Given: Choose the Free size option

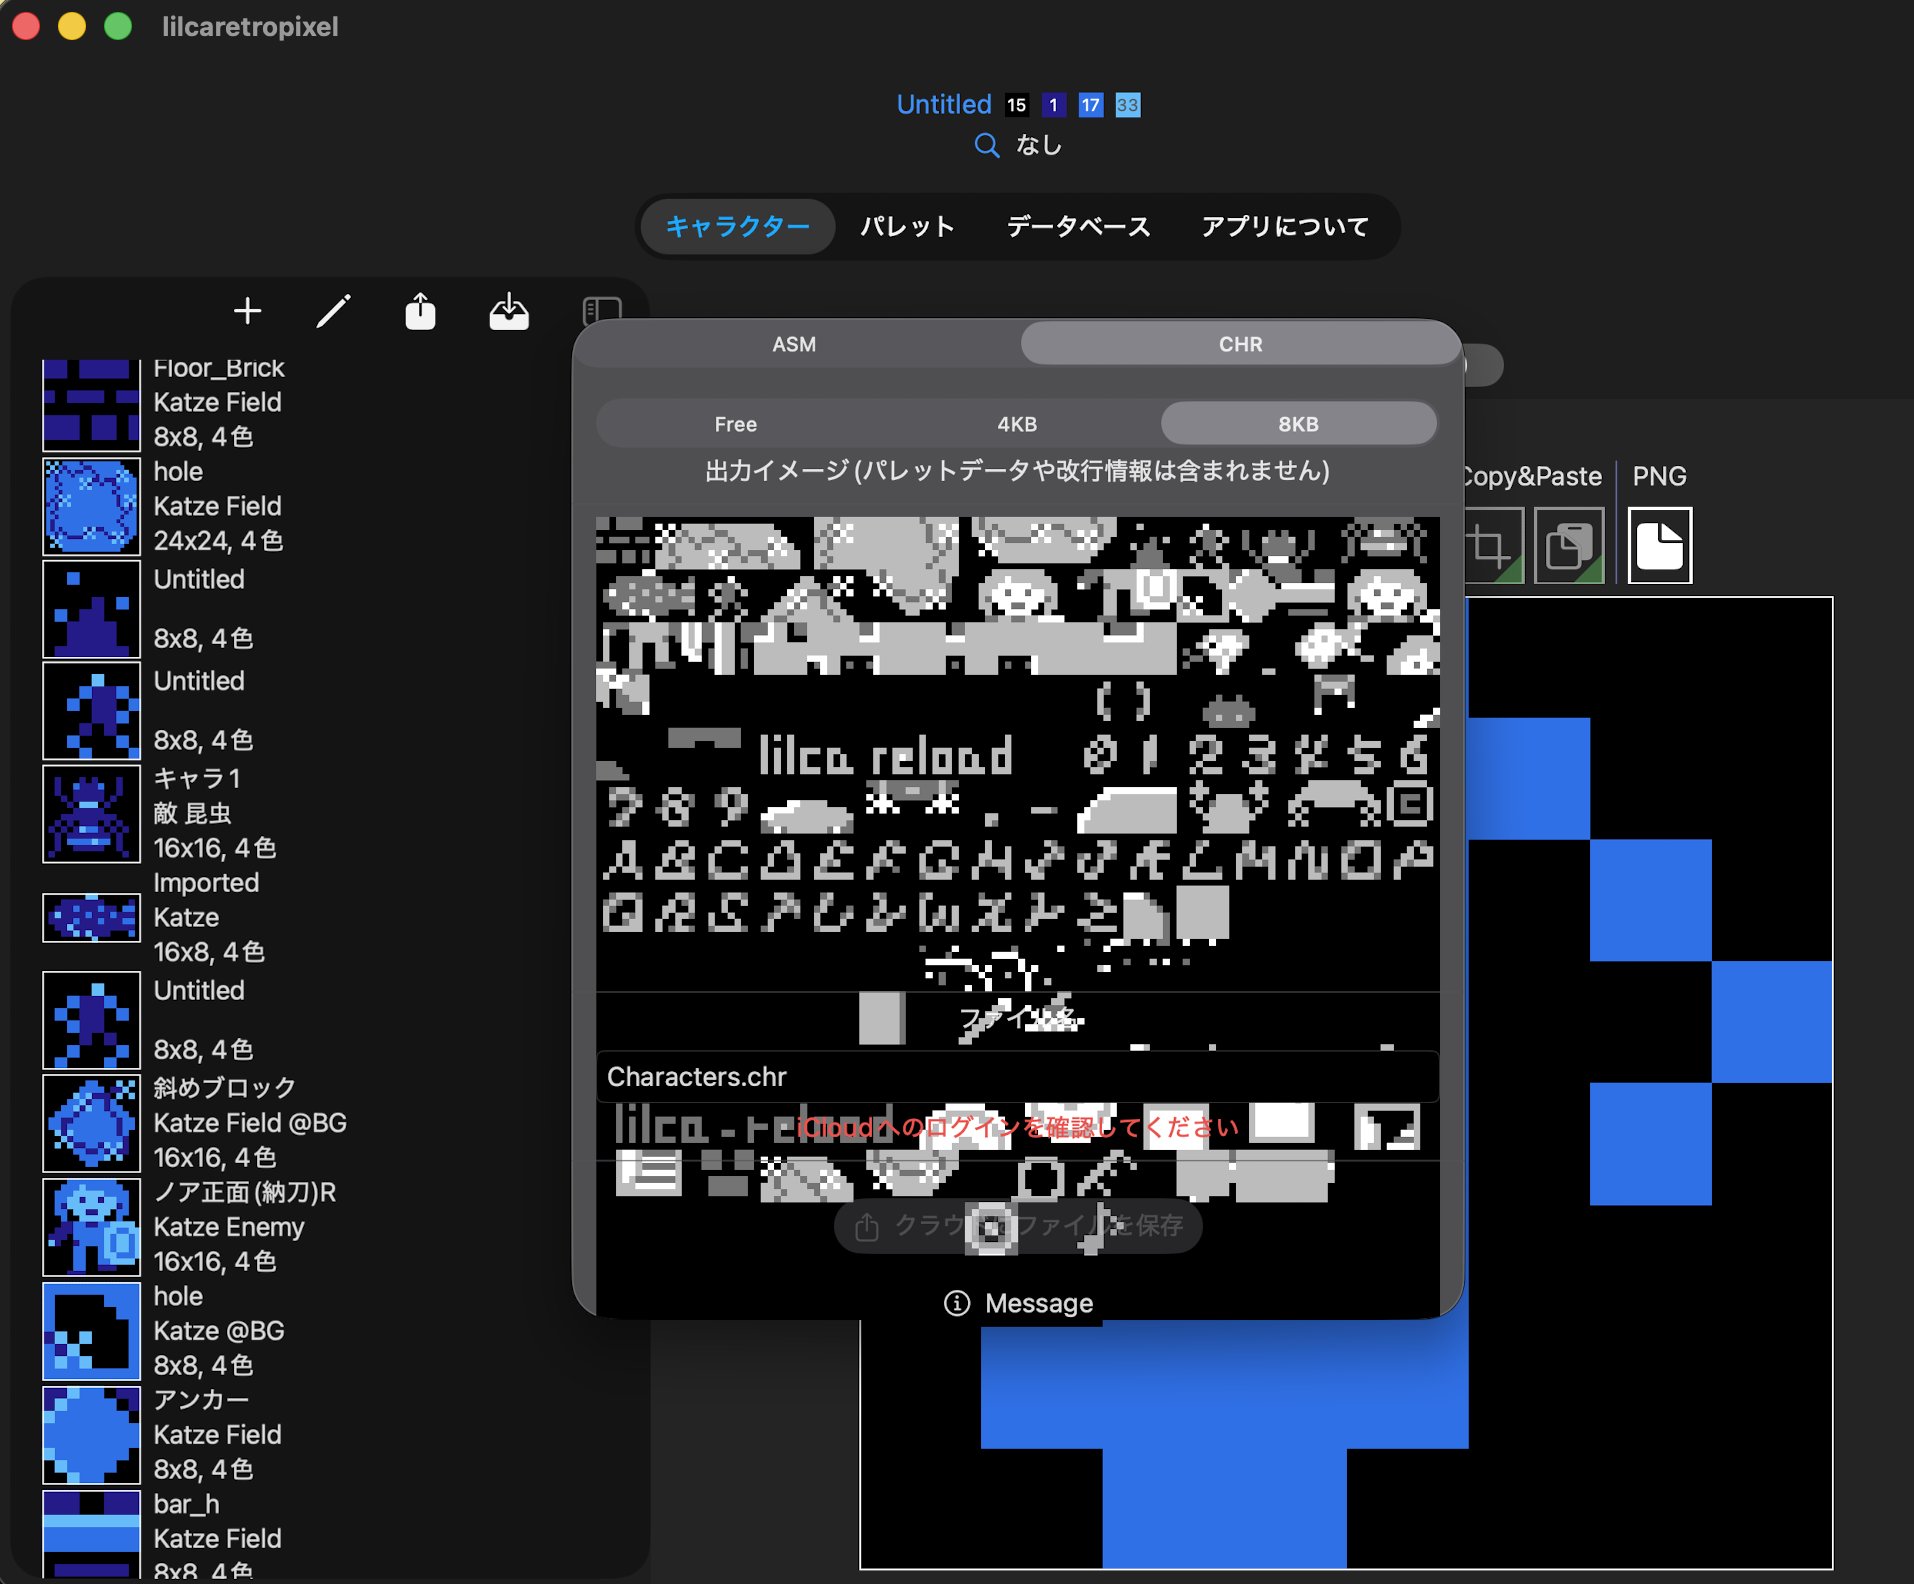Looking at the screenshot, I should pyautogui.click(x=736, y=424).
